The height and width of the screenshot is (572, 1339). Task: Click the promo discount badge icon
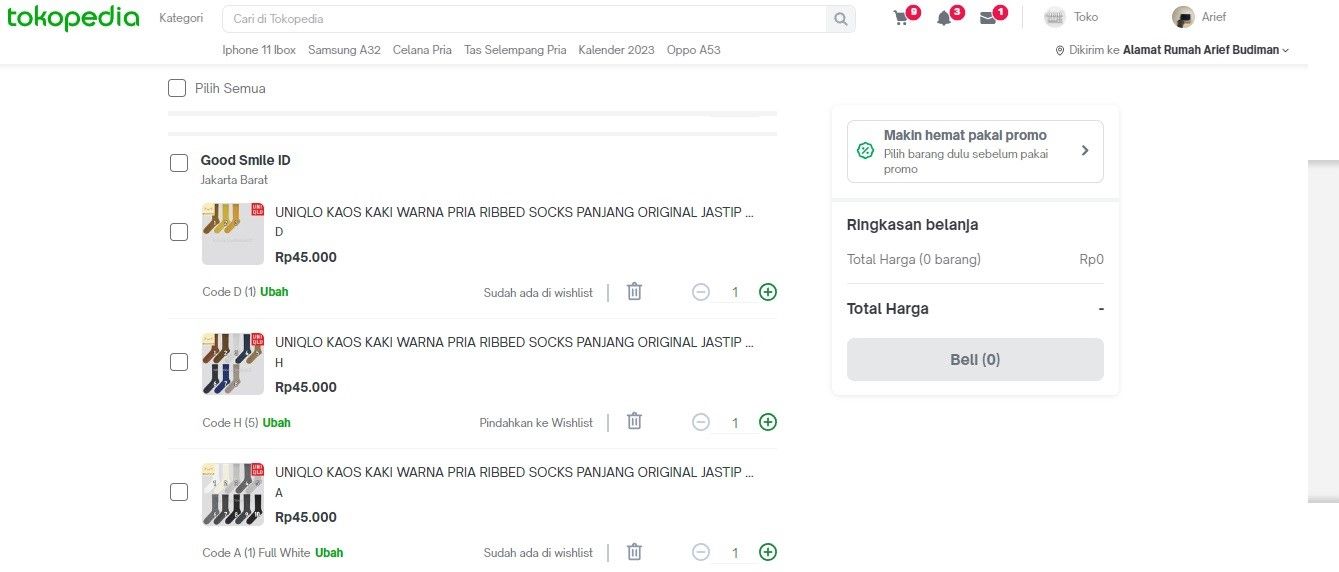[x=866, y=151]
